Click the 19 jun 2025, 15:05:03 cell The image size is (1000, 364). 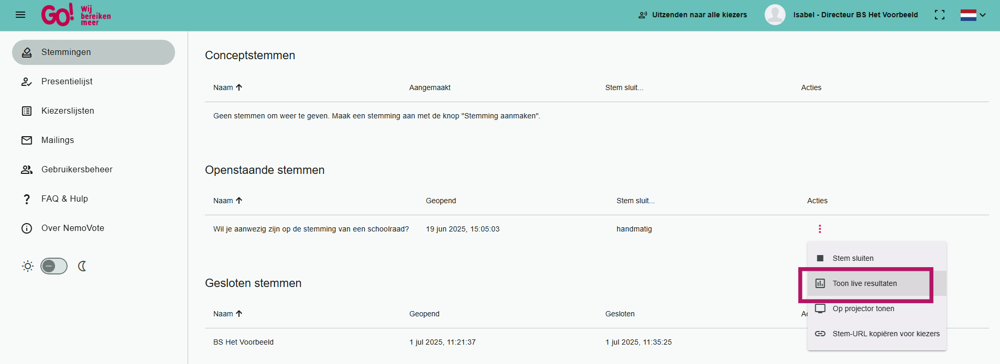click(x=462, y=229)
